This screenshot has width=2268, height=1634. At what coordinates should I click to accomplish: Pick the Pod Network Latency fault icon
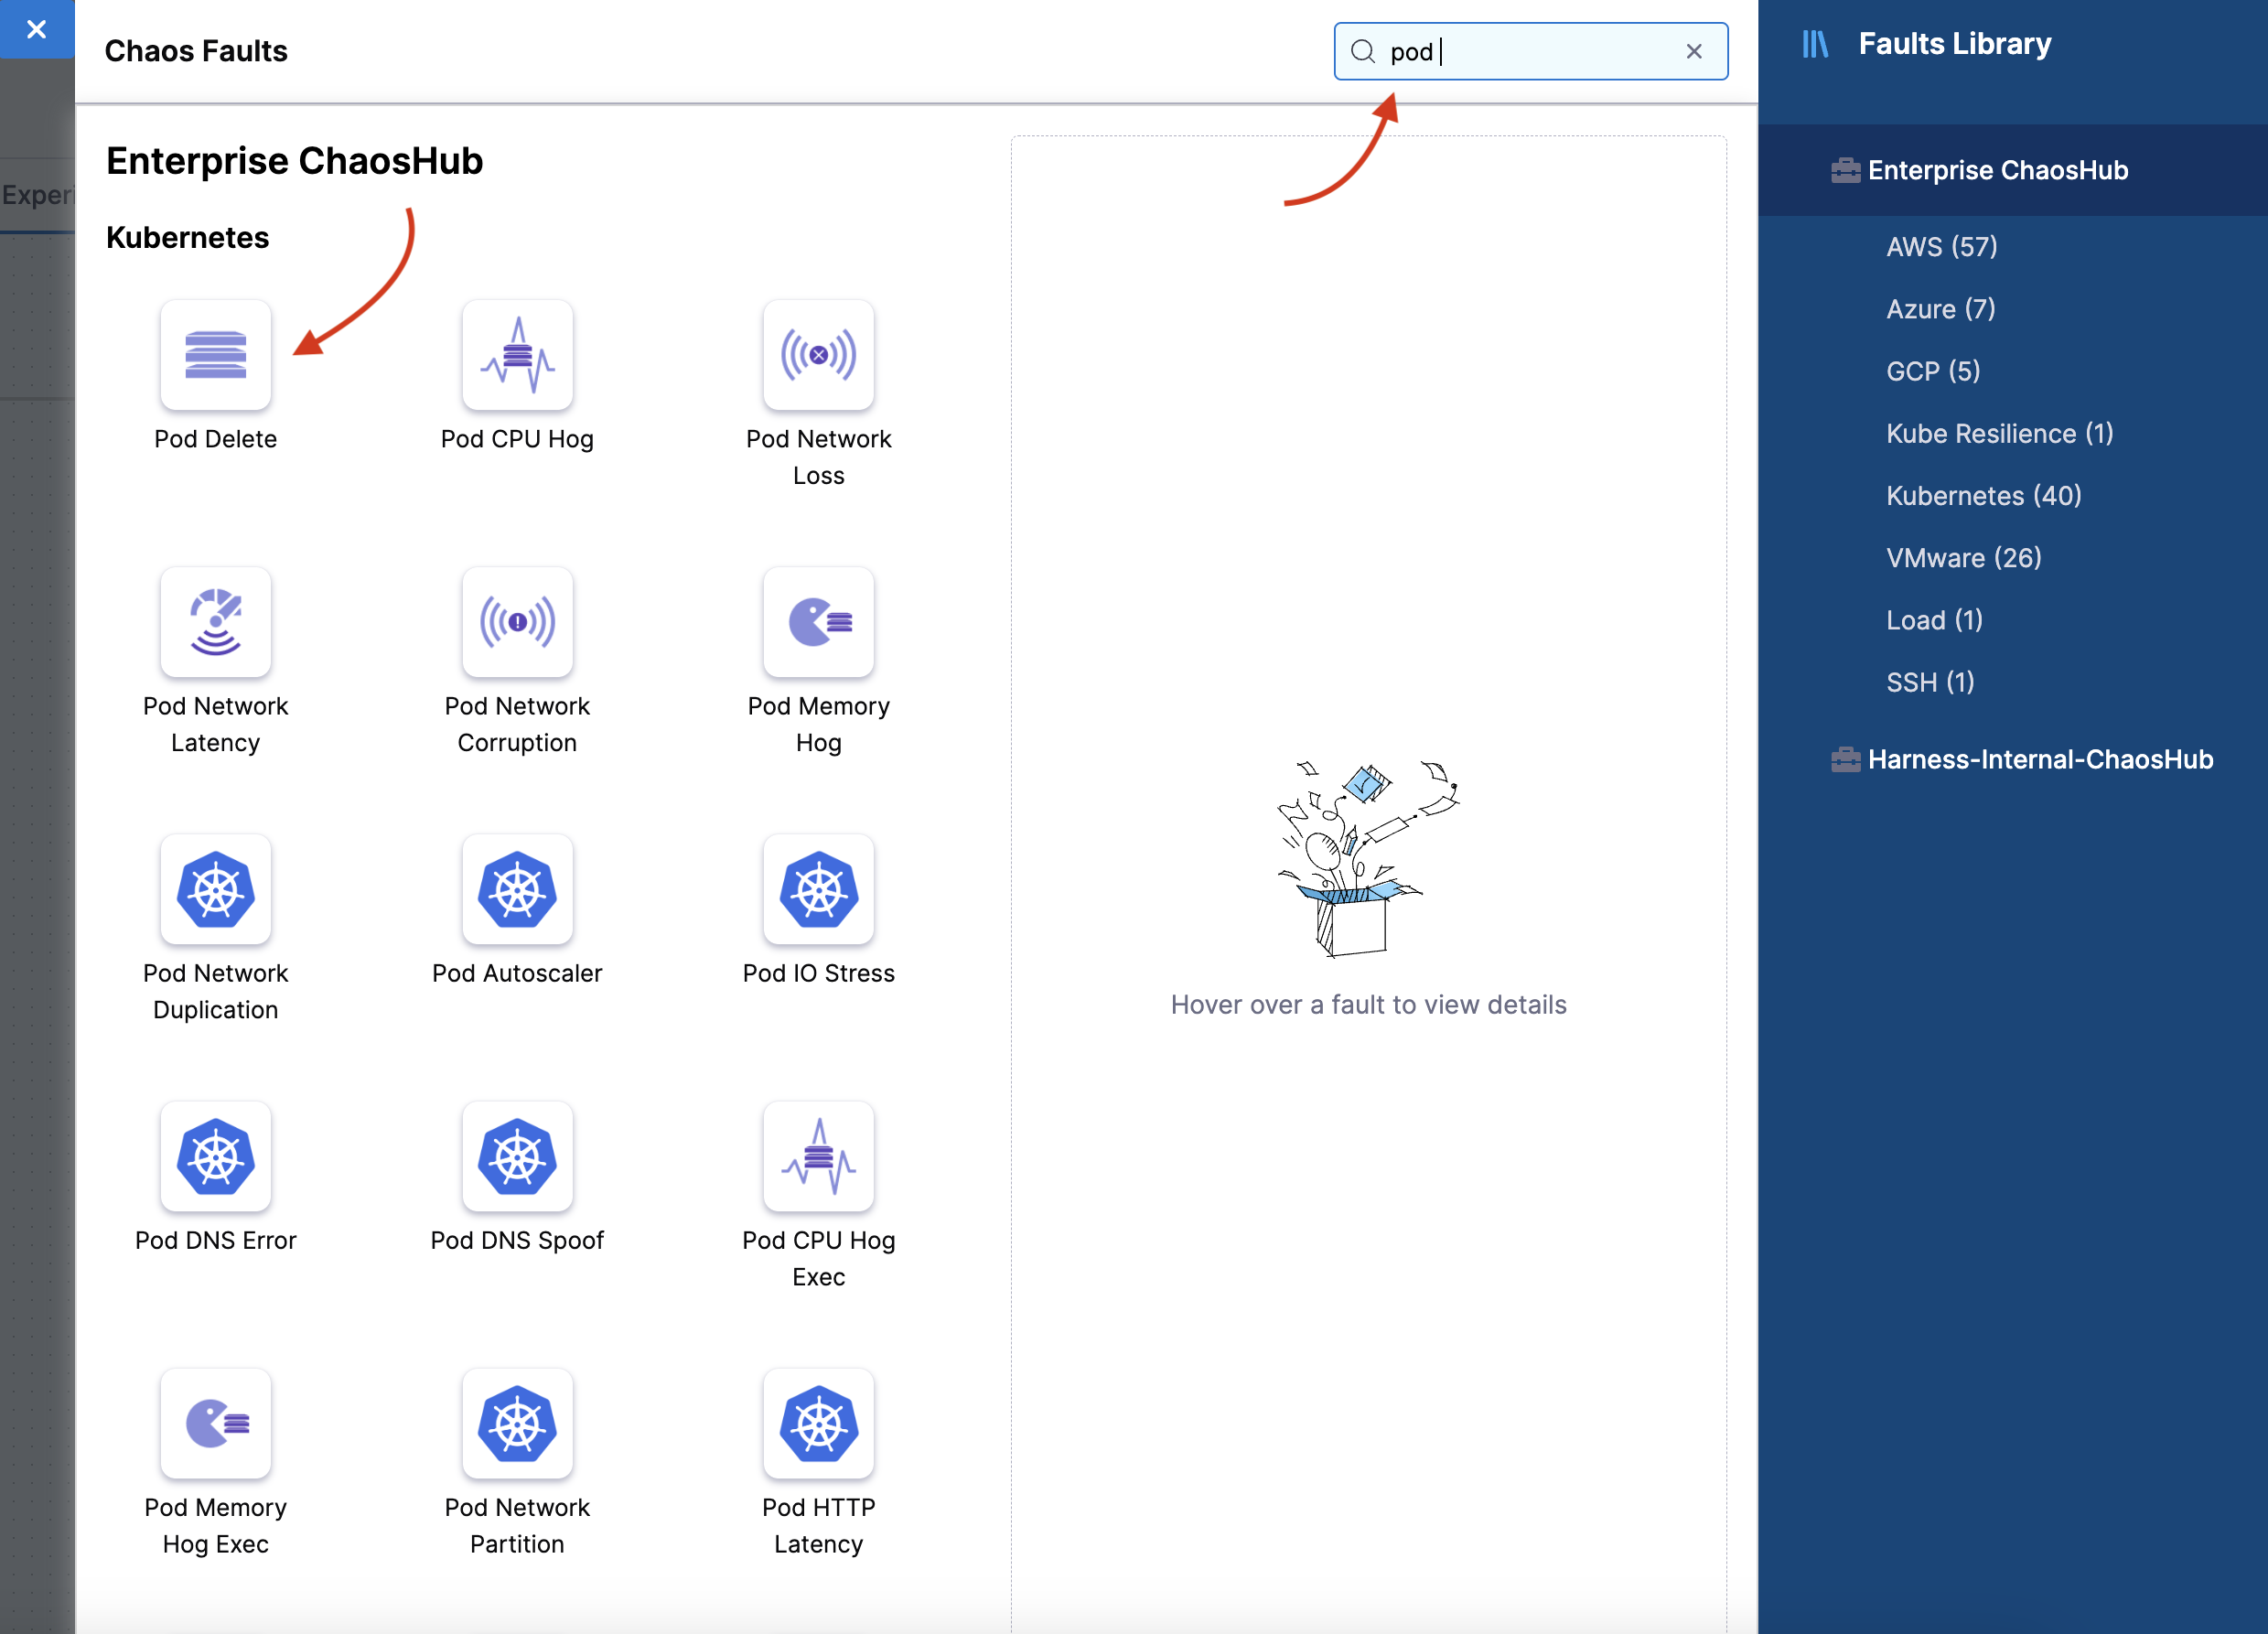point(215,622)
